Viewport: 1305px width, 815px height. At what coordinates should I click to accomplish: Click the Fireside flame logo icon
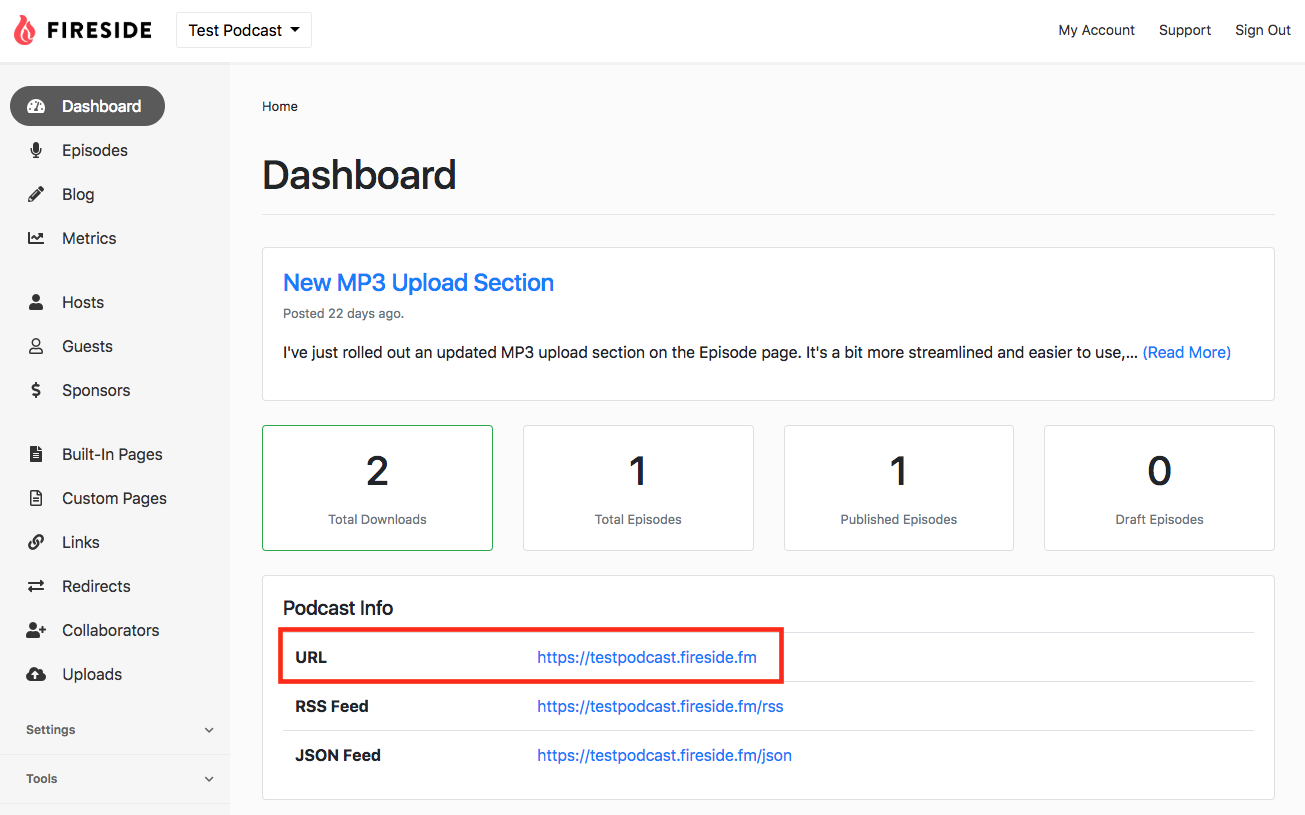24,30
